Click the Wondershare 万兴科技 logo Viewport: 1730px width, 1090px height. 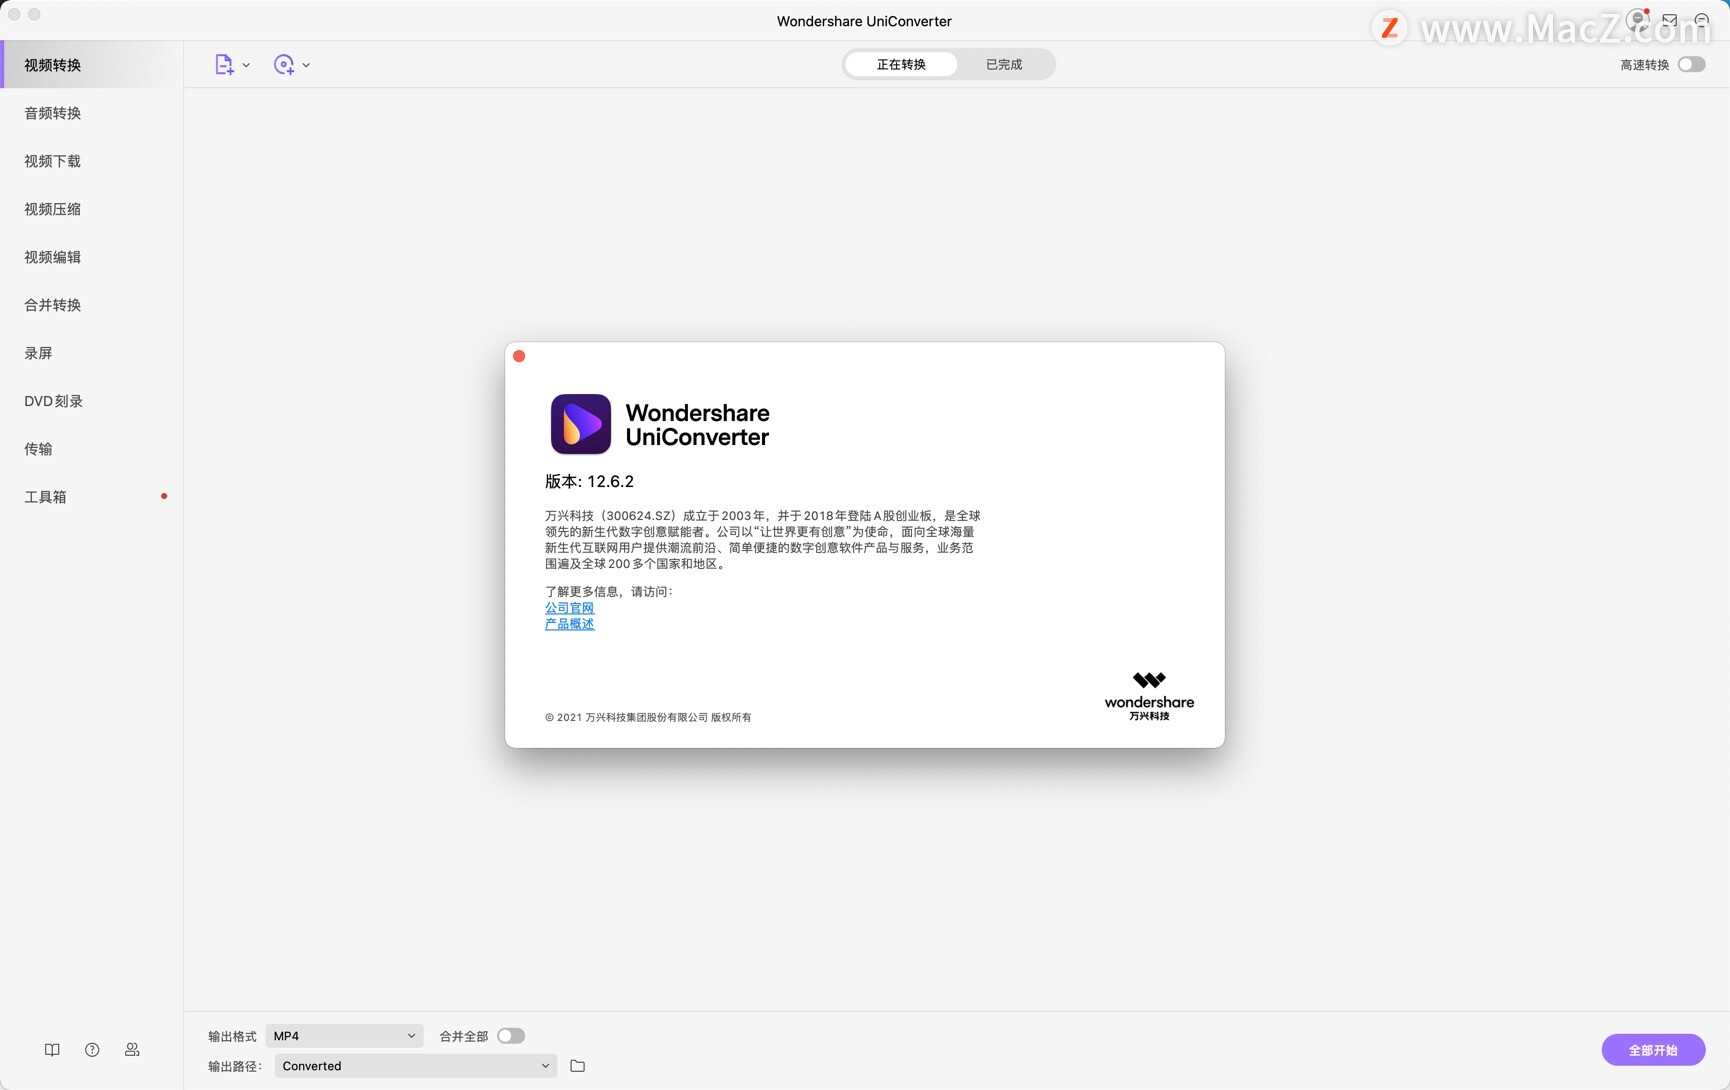pyautogui.click(x=1149, y=696)
